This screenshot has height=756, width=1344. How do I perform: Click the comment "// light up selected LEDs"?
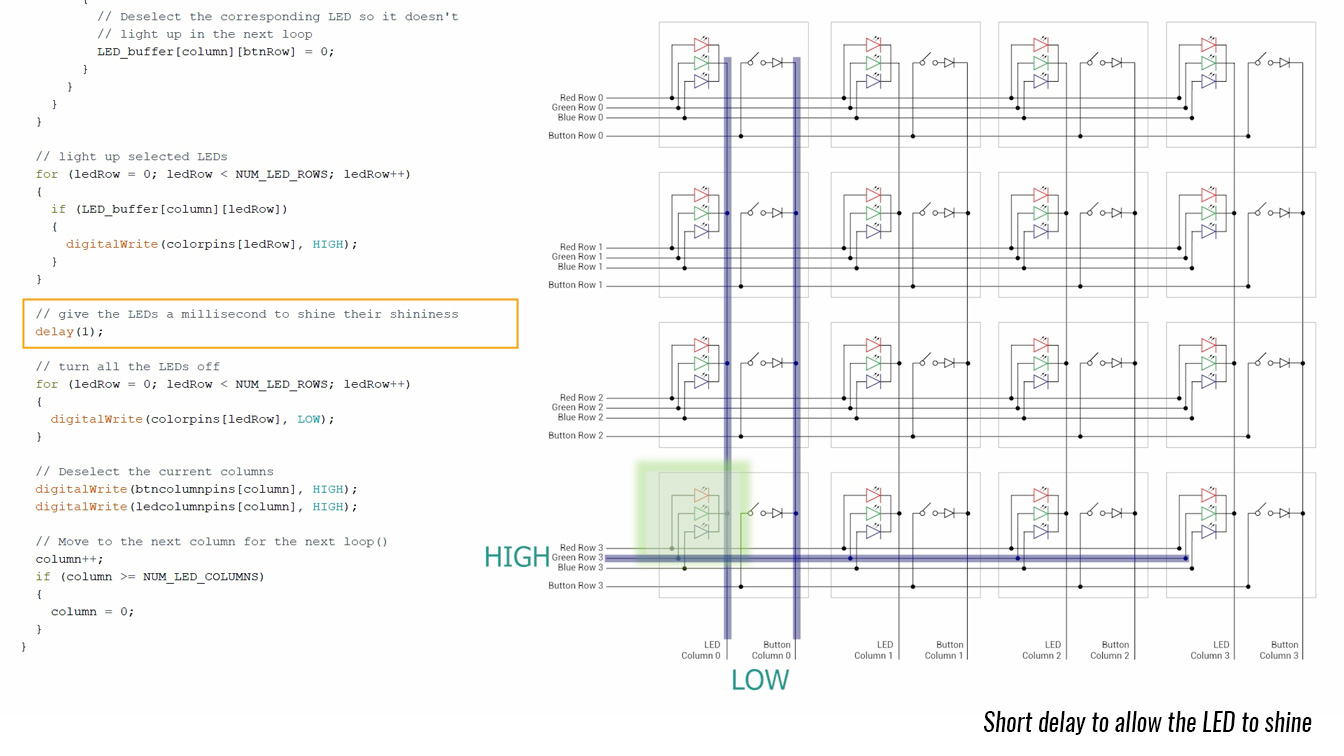click(132, 157)
